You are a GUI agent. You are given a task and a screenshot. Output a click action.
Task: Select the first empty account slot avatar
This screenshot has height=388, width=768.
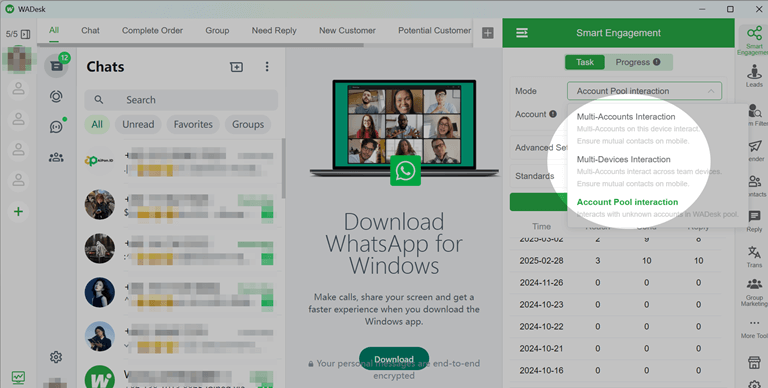[x=19, y=89]
